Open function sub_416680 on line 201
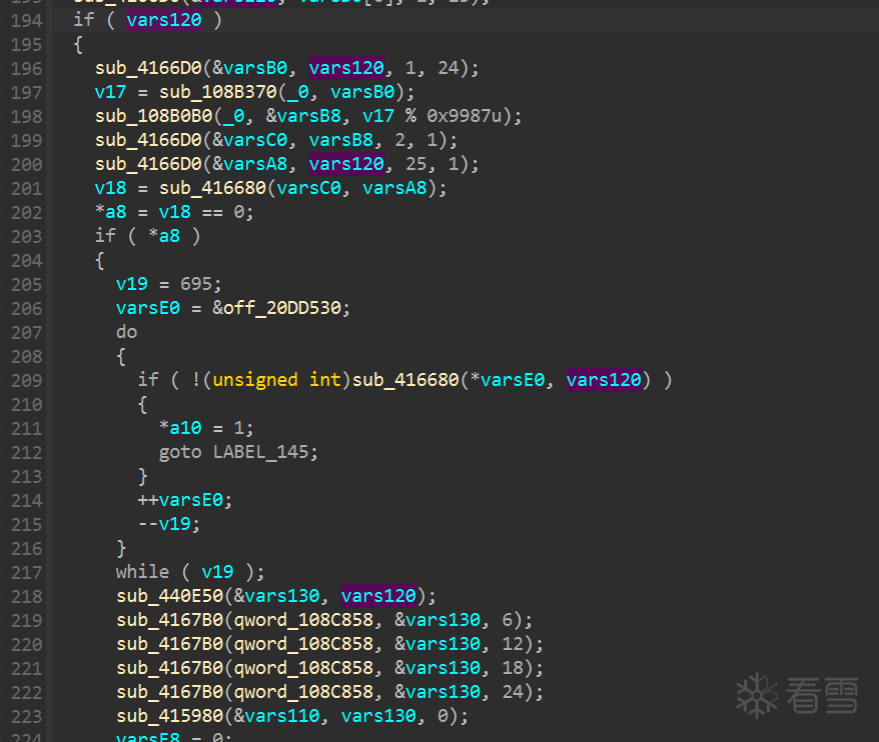Viewport: 879px width, 742px height. point(212,188)
